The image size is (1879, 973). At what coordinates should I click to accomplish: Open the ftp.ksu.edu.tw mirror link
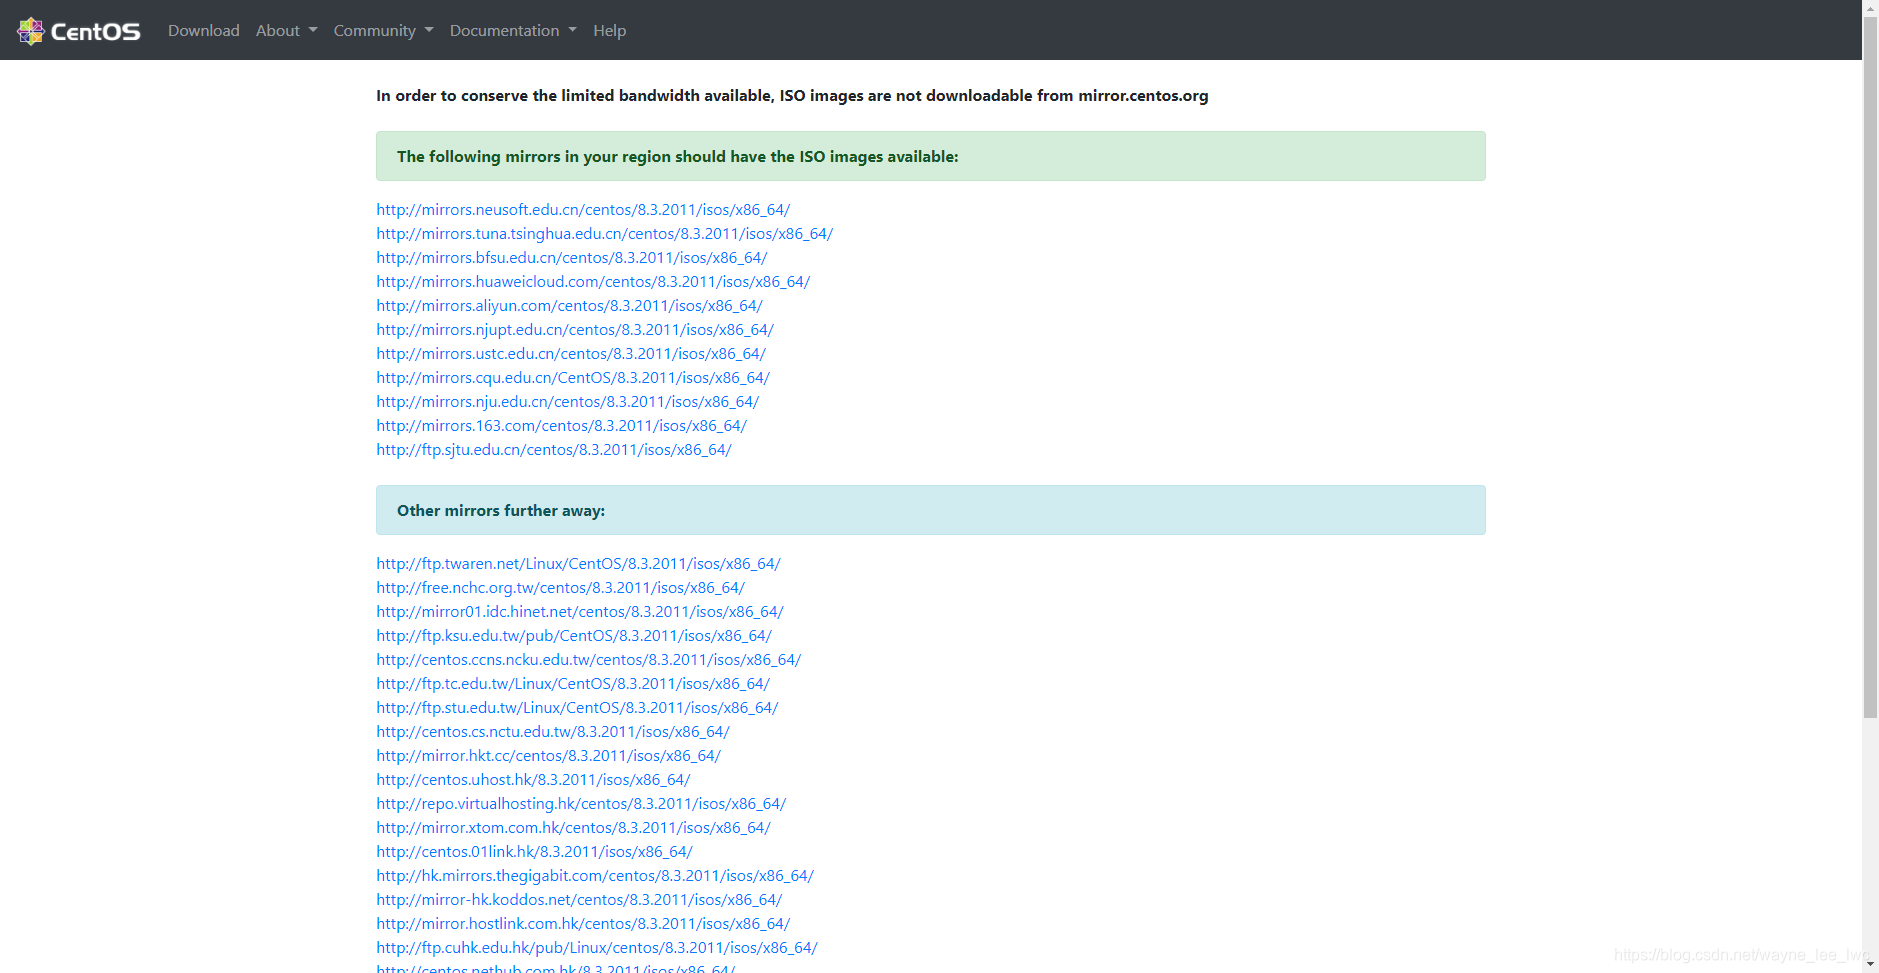[574, 636]
